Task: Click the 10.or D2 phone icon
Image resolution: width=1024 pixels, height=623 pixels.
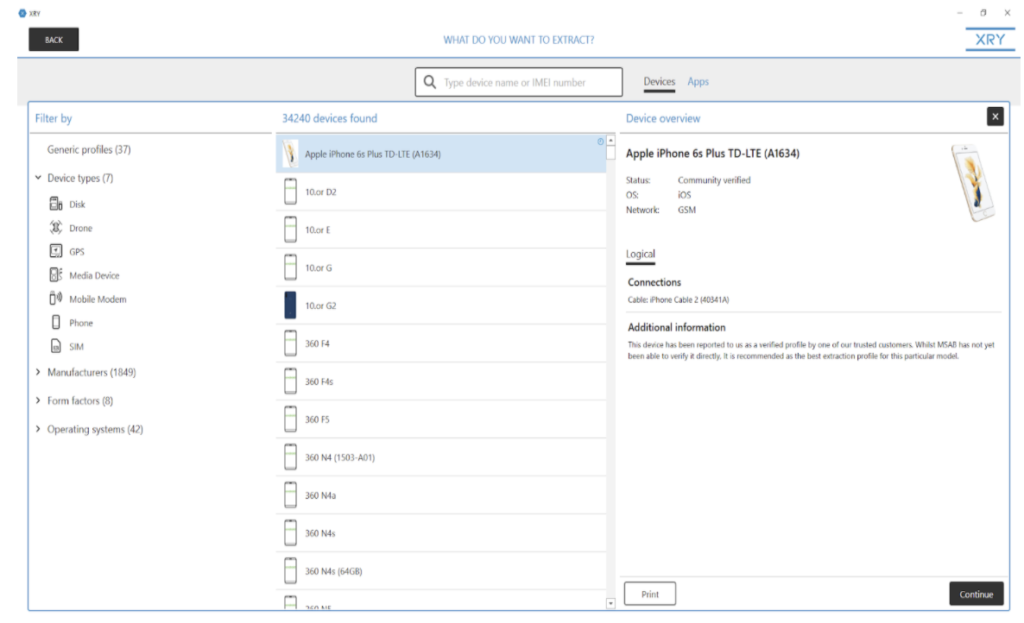Action: (x=291, y=192)
